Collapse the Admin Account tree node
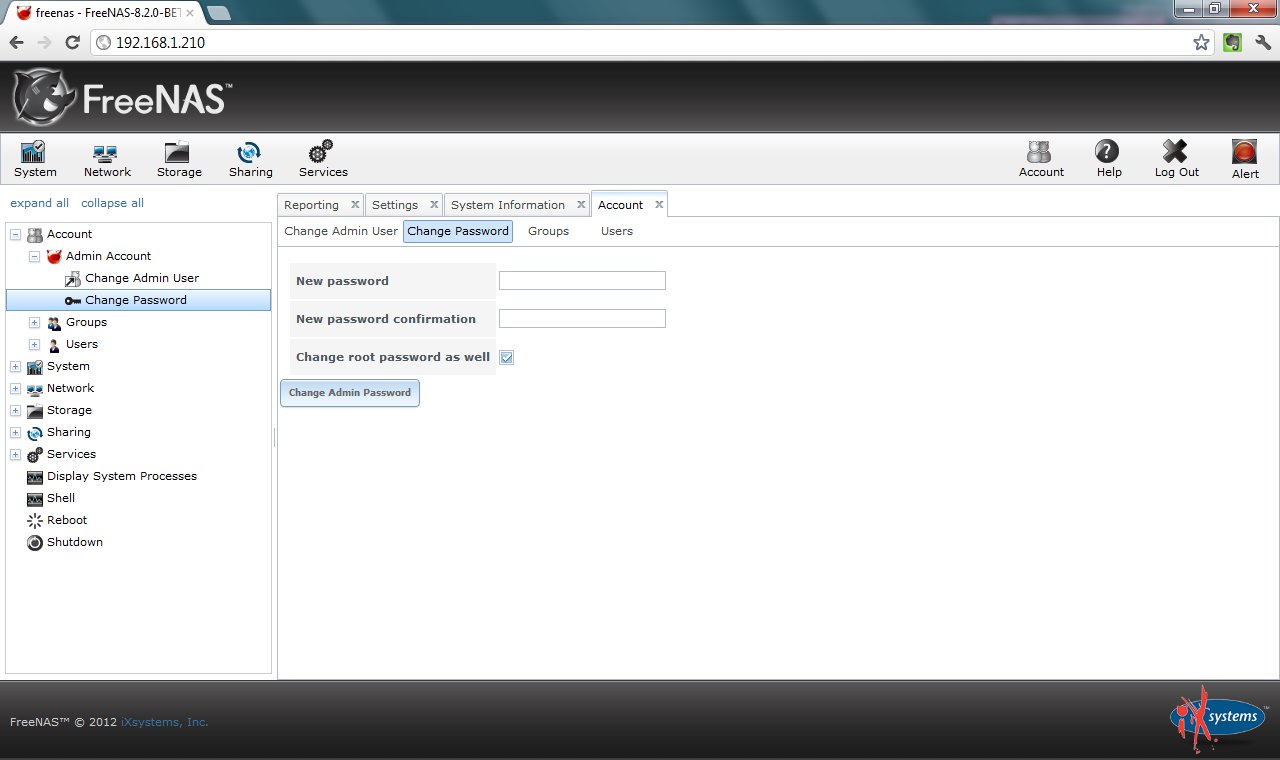 click(x=34, y=256)
